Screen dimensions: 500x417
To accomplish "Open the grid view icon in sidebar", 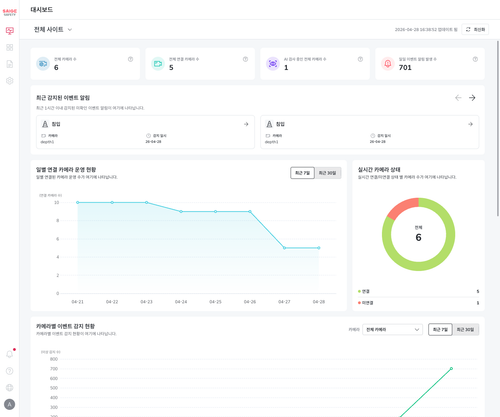I will (x=10, y=47).
